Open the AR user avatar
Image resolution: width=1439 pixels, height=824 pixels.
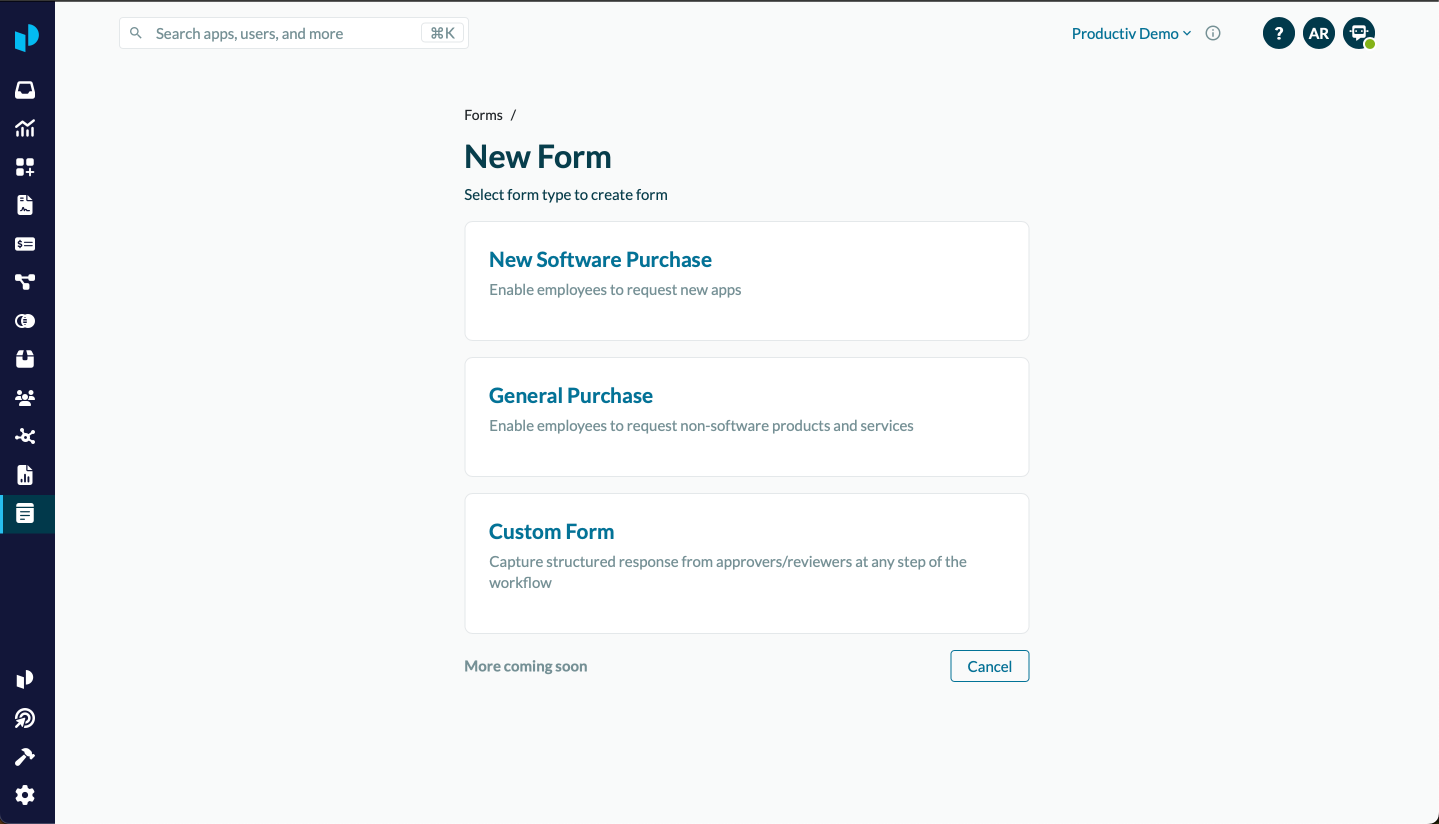pyautogui.click(x=1319, y=33)
